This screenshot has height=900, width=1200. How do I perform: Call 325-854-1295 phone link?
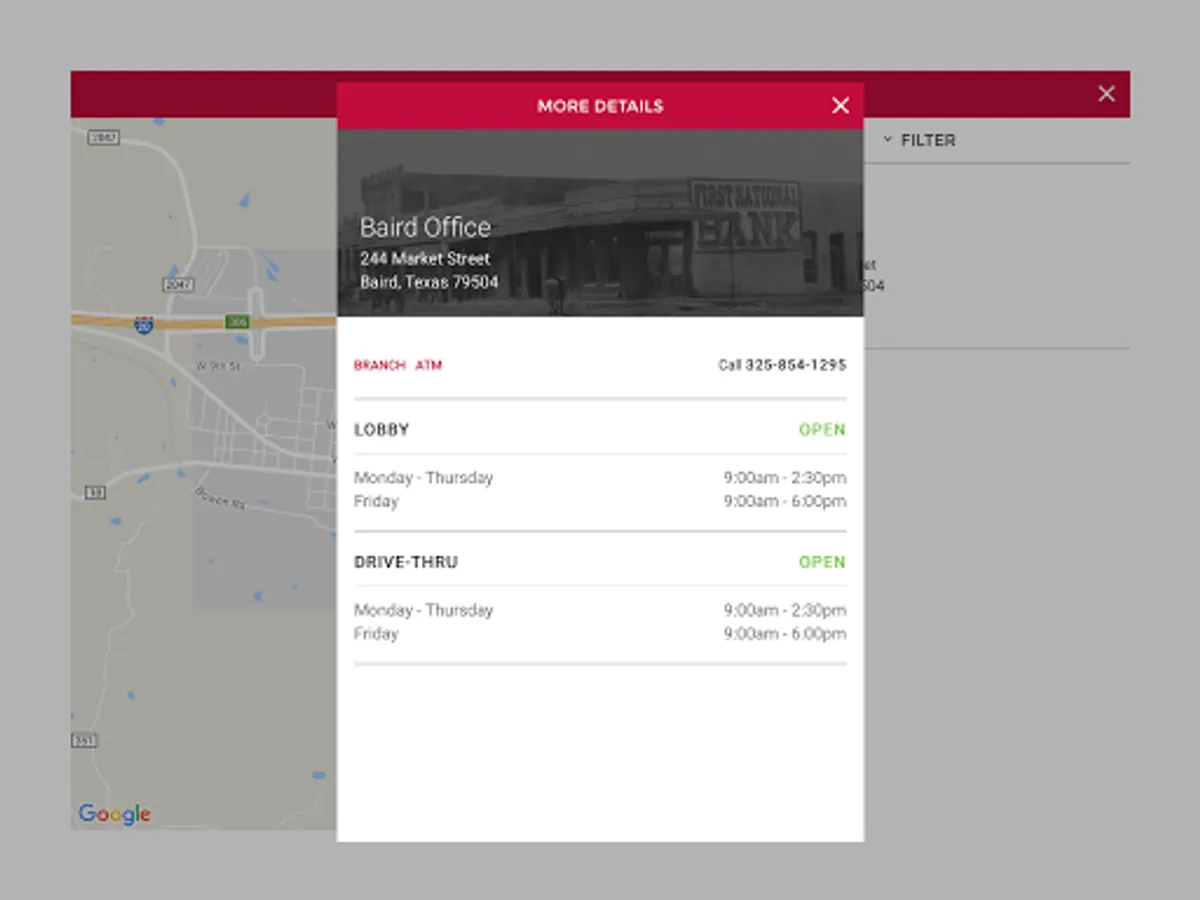[x=782, y=365]
